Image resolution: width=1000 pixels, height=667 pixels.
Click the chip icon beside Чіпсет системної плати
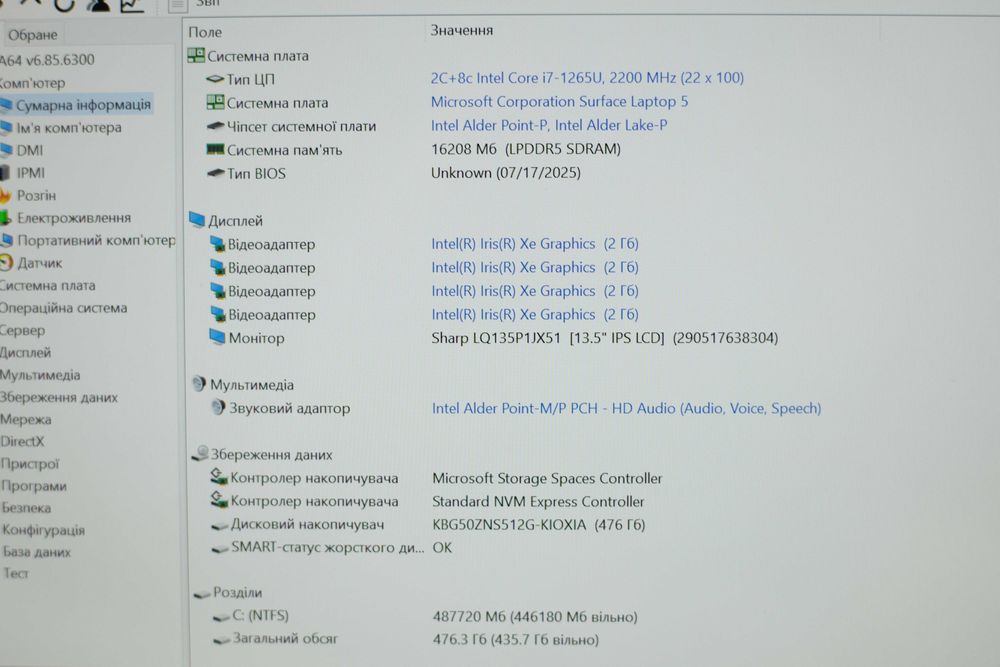[216, 126]
